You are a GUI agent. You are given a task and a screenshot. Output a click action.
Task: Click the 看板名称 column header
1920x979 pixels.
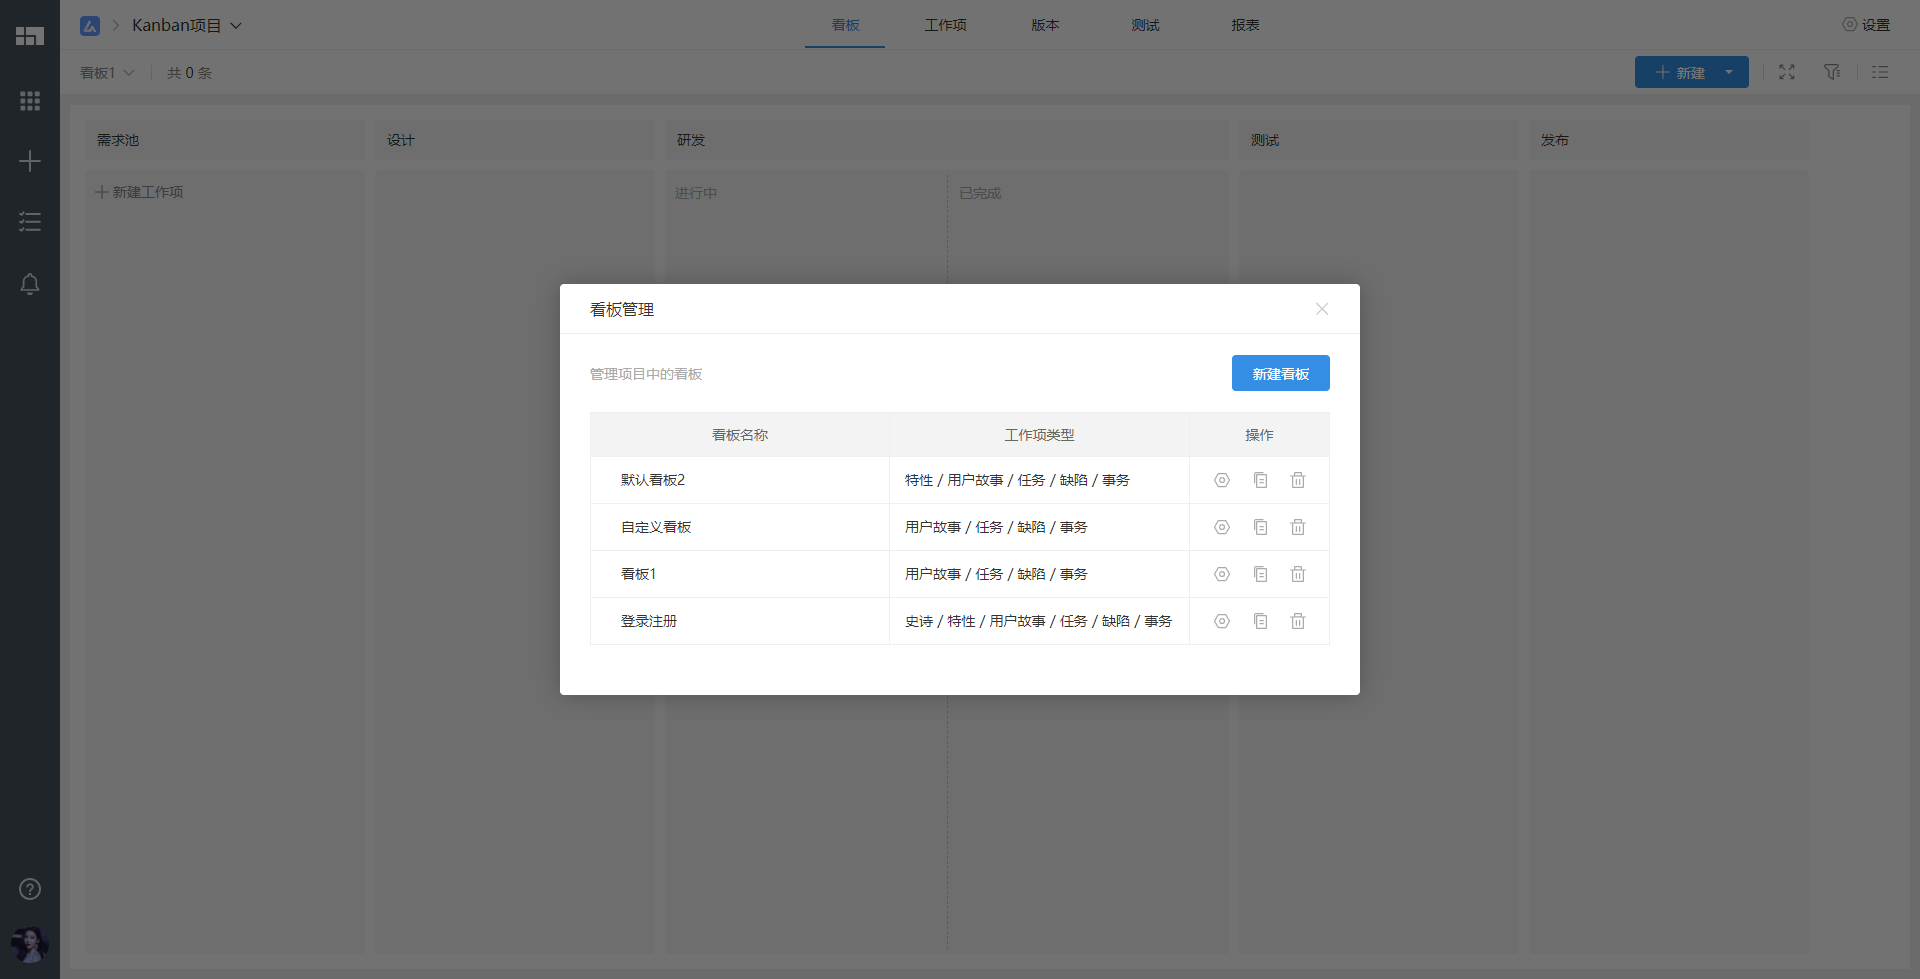pyautogui.click(x=740, y=435)
